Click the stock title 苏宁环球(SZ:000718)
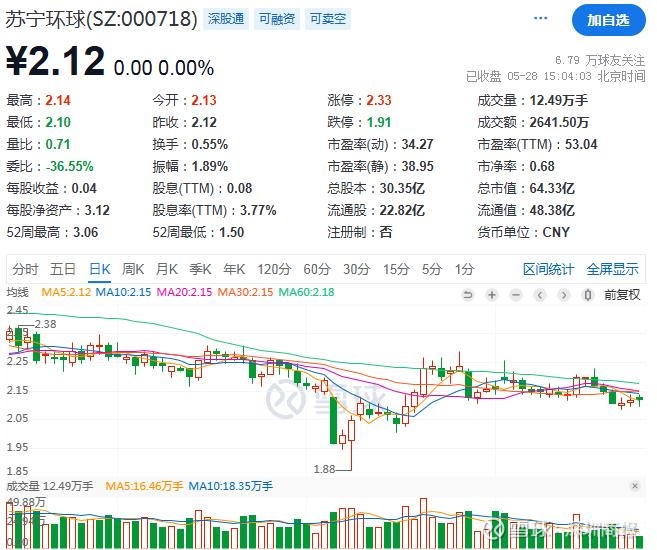Image resolution: width=657 pixels, height=550 pixels. [x=101, y=19]
